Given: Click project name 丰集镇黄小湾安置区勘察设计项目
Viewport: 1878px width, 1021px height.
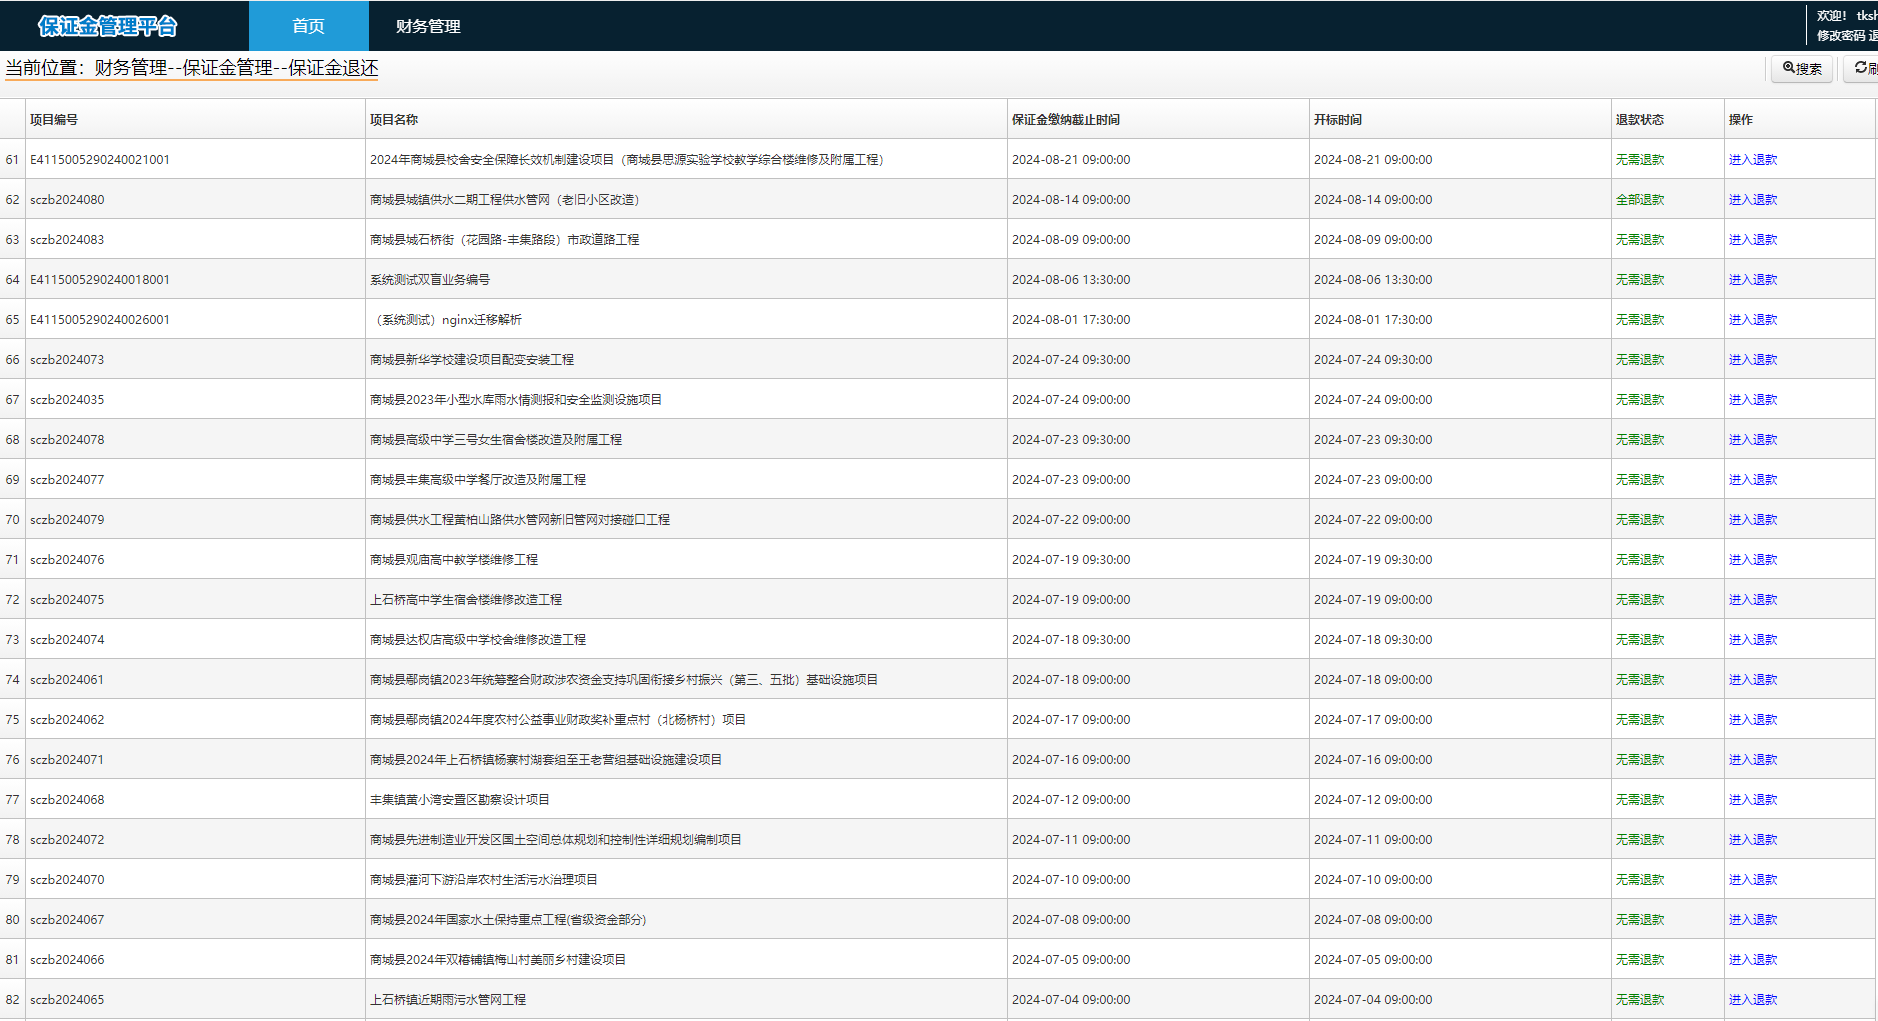Looking at the screenshot, I should (460, 800).
